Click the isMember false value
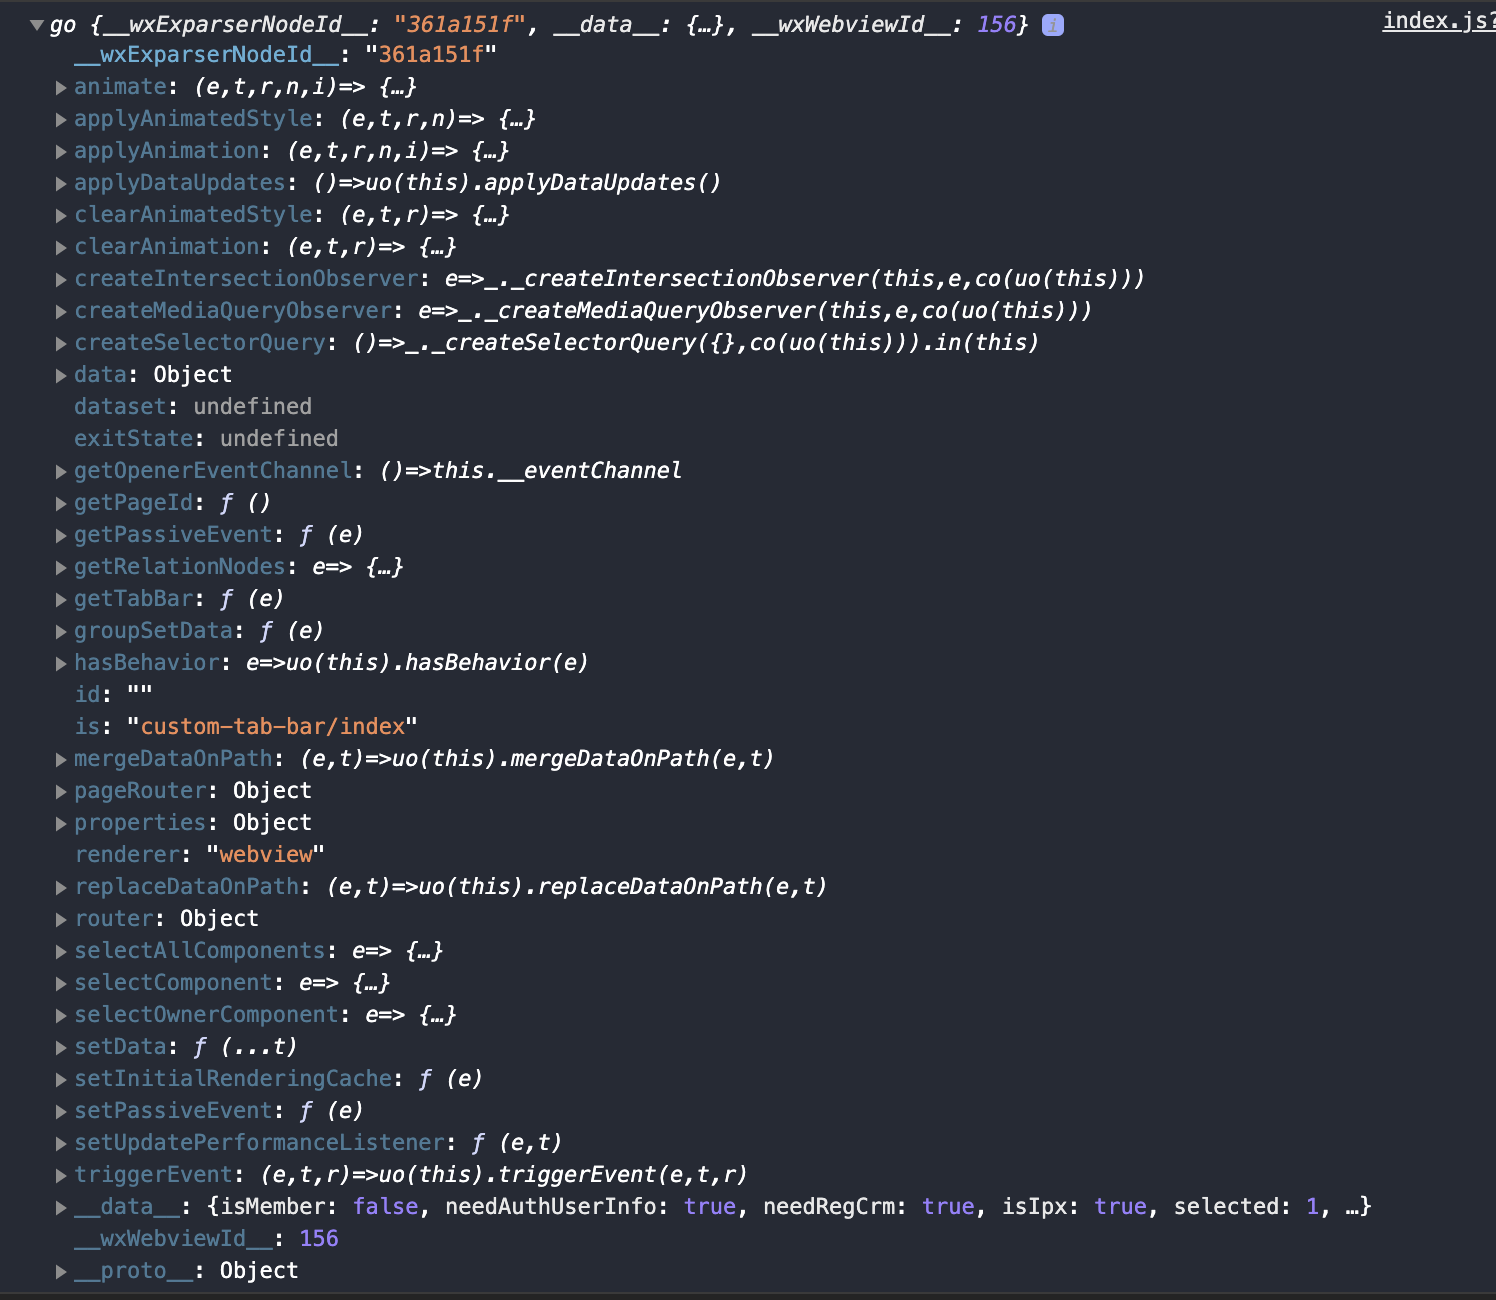This screenshot has height=1300, width=1496. pyautogui.click(x=385, y=1207)
